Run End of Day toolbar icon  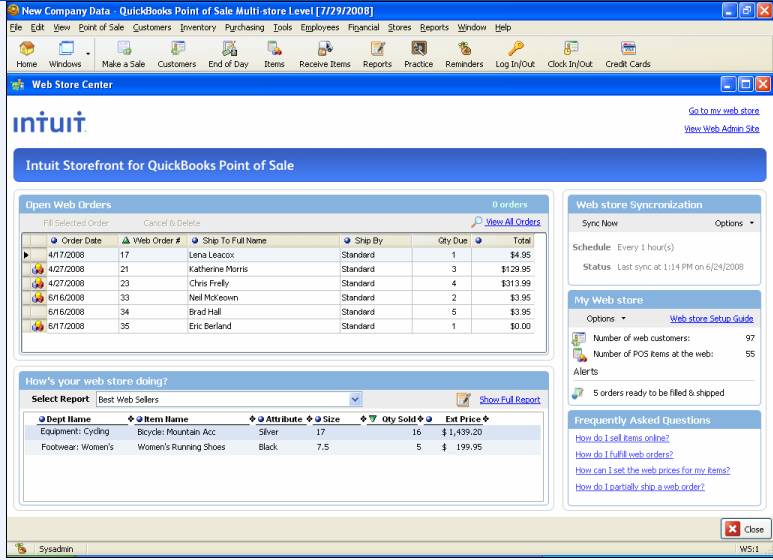228,54
